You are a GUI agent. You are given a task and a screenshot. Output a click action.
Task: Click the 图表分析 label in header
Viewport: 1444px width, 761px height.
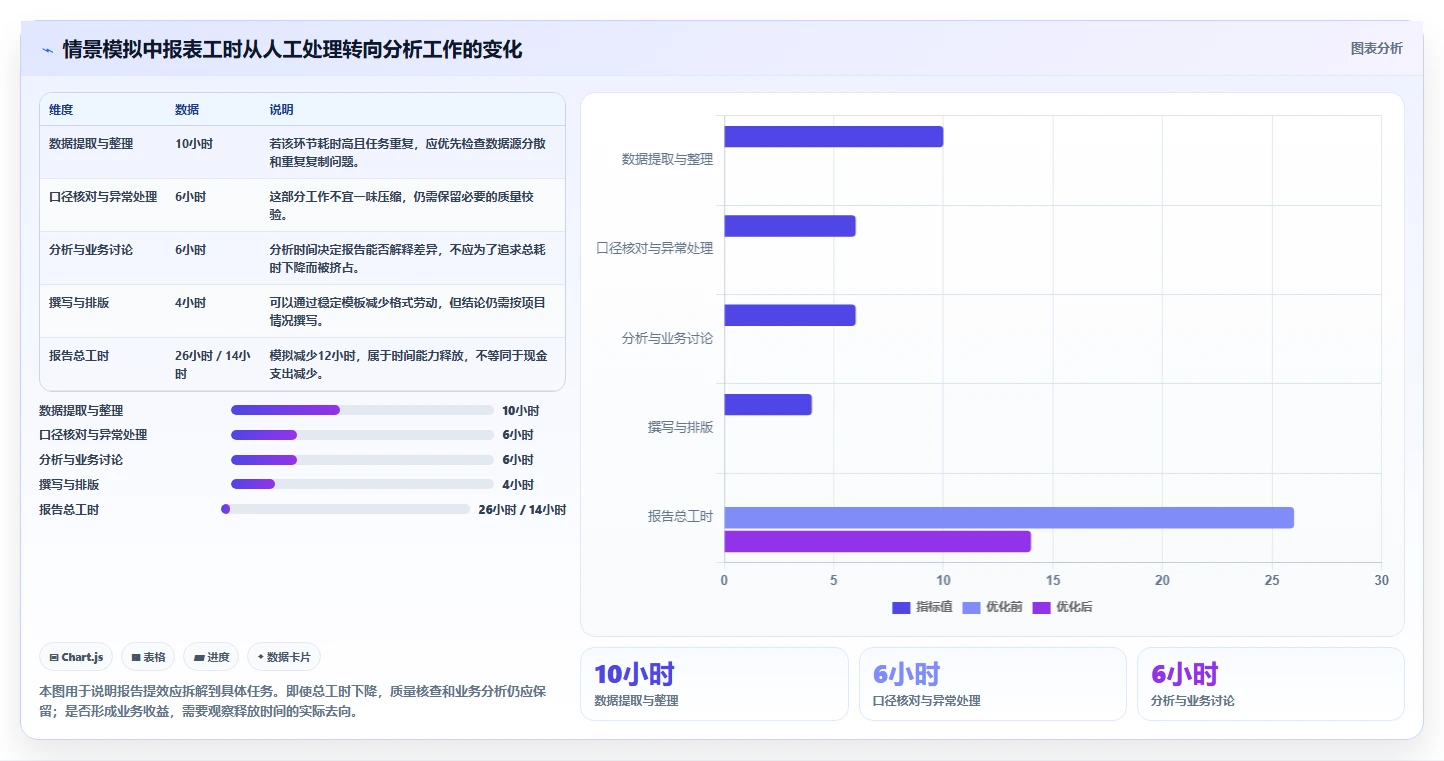[x=1376, y=48]
